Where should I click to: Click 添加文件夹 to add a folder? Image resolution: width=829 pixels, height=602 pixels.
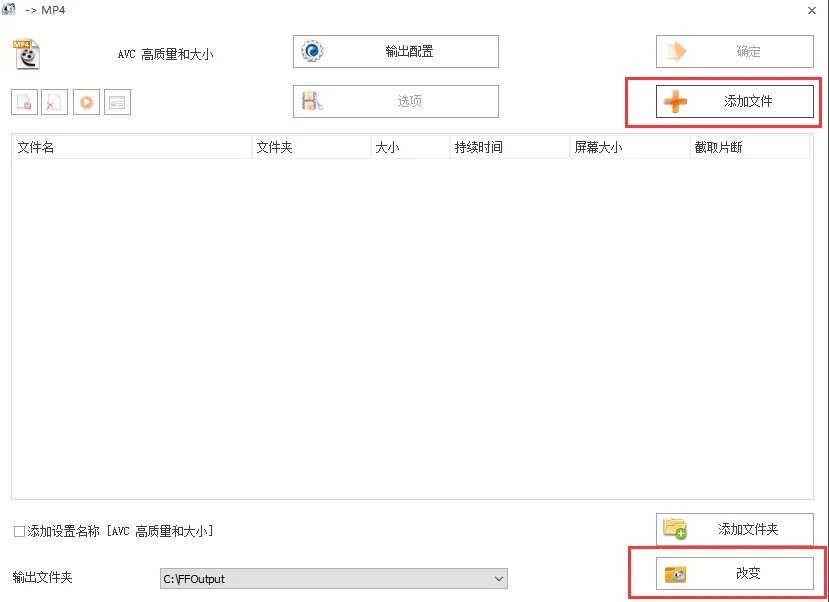coord(735,529)
